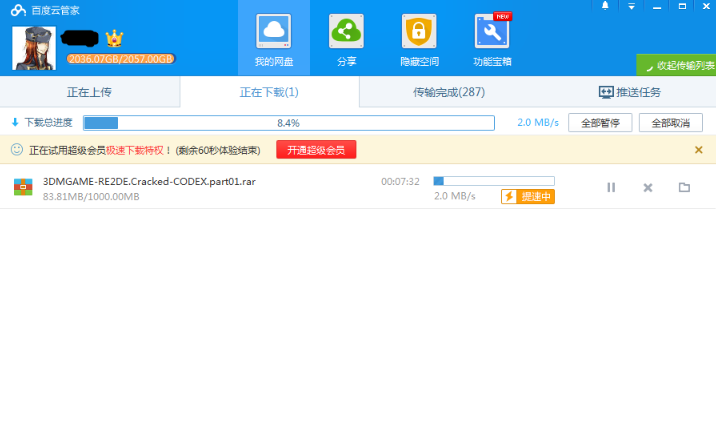The image size is (716, 446).
Task: Click the 极速下载特权 red link text
Action: (135, 150)
